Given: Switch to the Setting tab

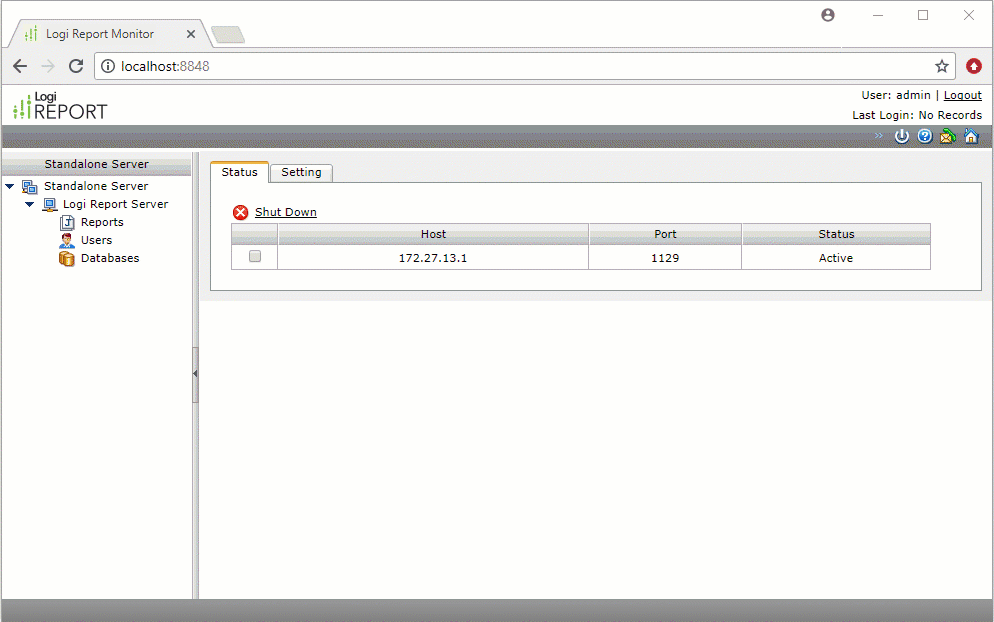Looking at the screenshot, I should pos(300,172).
